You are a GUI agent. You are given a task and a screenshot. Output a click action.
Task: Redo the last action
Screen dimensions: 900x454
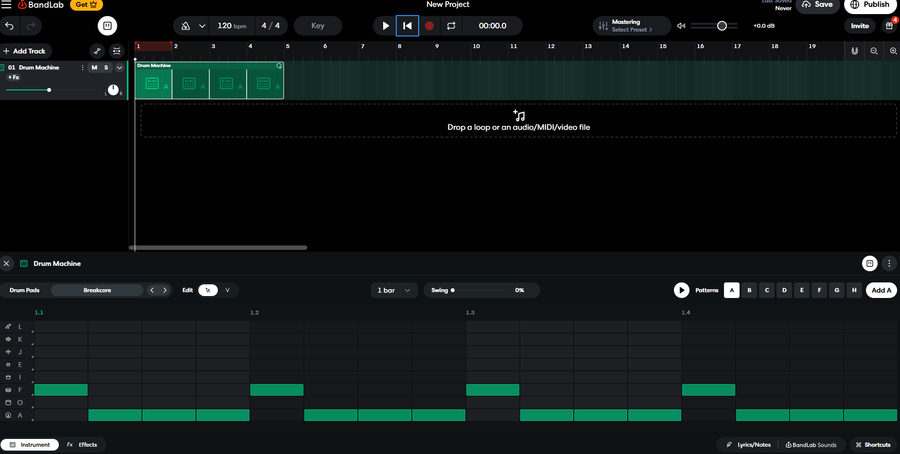[x=31, y=26]
